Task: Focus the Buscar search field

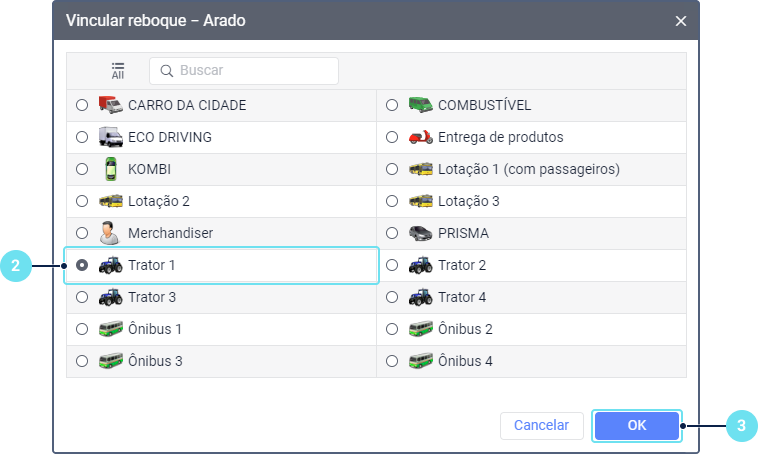Action: click(244, 71)
